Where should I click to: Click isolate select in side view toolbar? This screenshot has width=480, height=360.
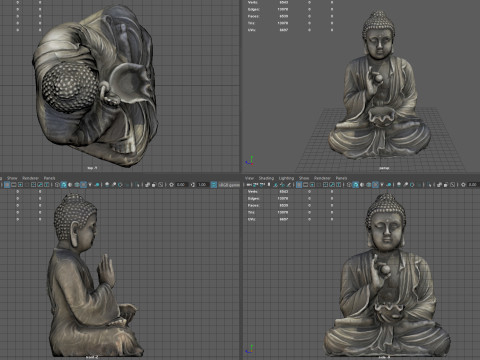point(137,185)
